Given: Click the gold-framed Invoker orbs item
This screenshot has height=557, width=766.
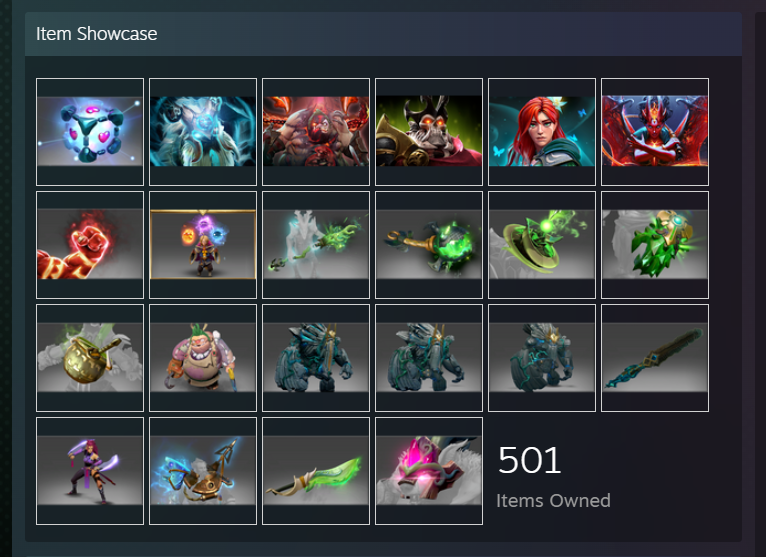Looking at the screenshot, I should pyautogui.click(x=203, y=245).
